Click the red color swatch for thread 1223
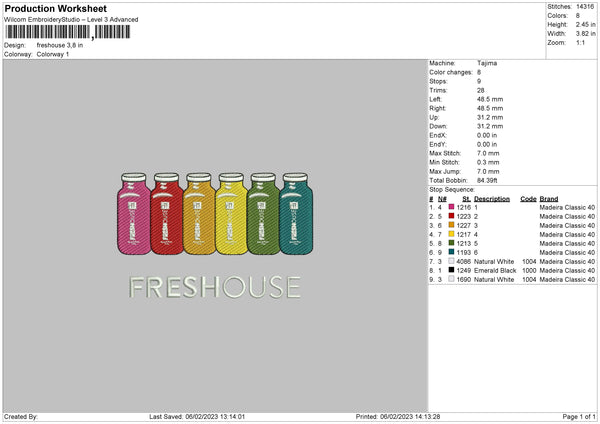The width and height of the screenshot is (600, 424). click(x=451, y=216)
